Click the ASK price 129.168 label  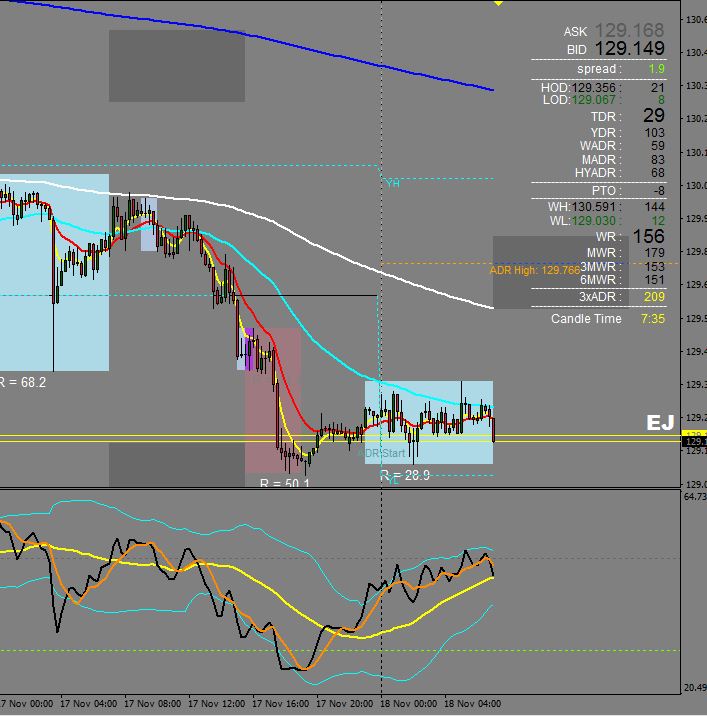coord(628,32)
